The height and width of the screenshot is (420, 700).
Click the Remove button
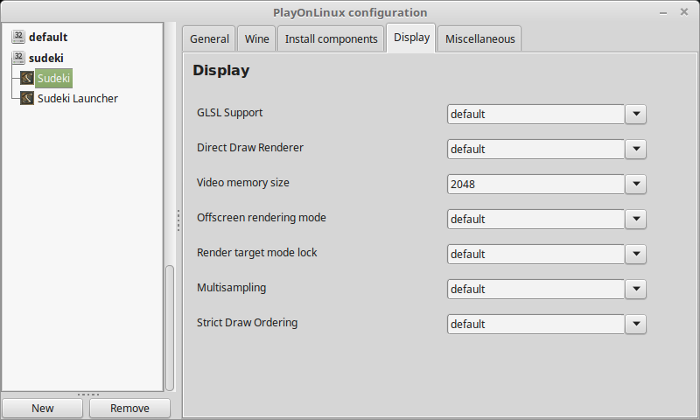point(130,408)
